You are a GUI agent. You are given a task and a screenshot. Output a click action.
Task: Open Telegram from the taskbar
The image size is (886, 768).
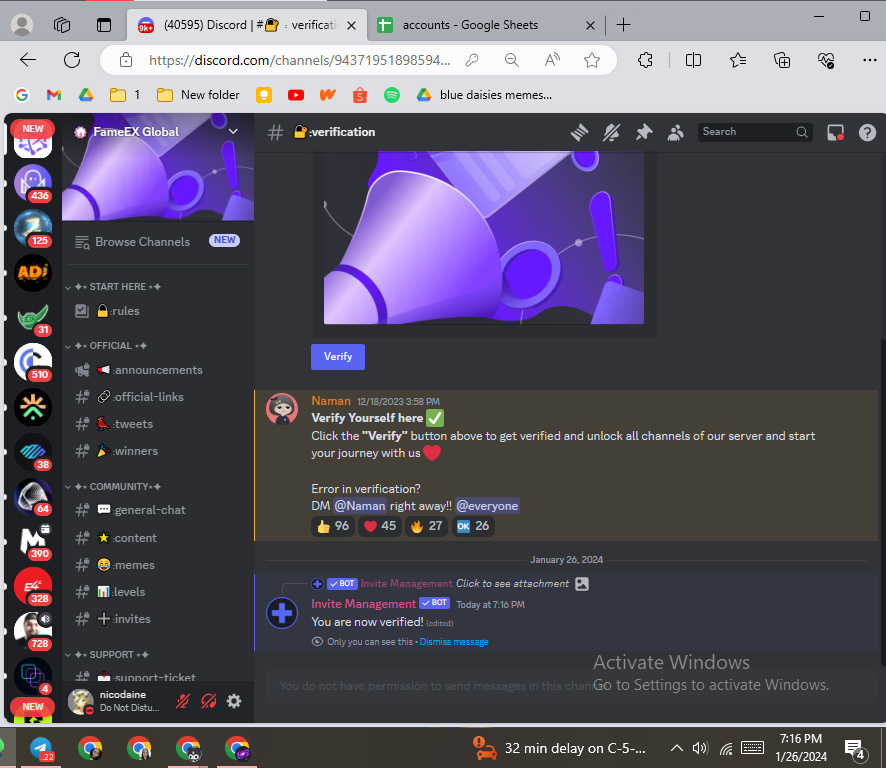click(x=41, y=749)
